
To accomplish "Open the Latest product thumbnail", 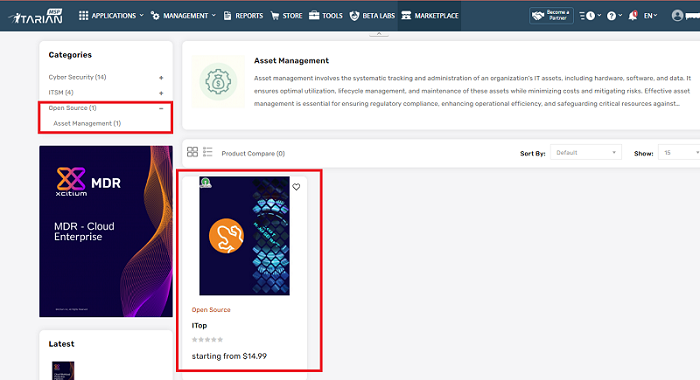I will pos(63,371).
